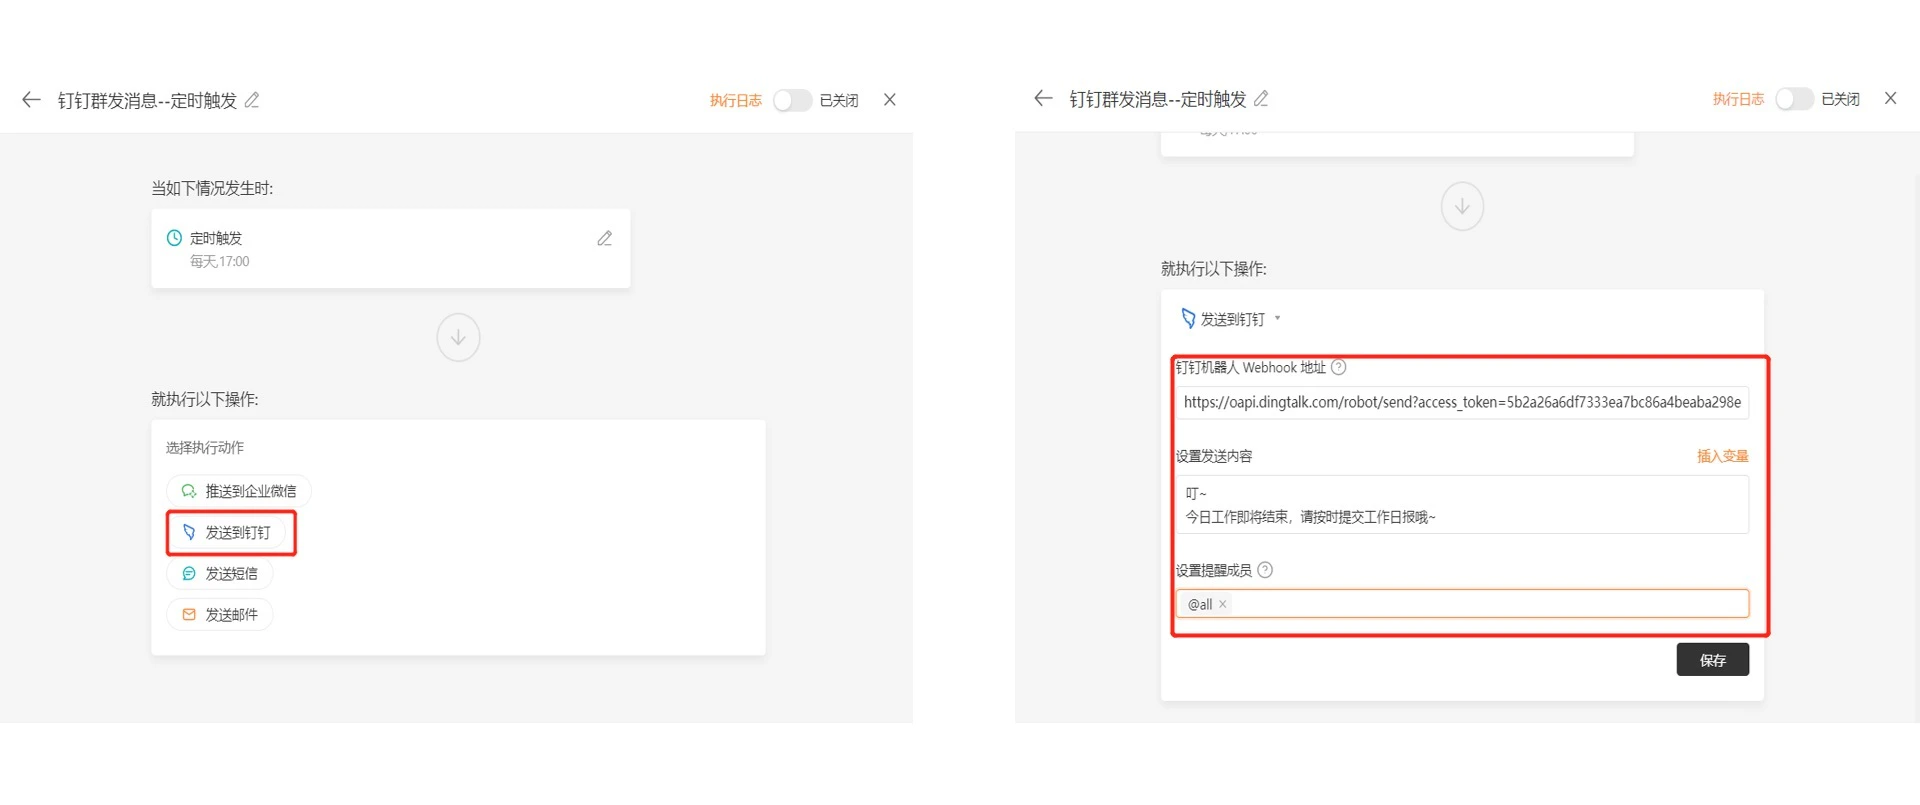Click 就执行以下操作 heading in right panel
This screenshot has height=805, width=1920.
pyautogui.click(x=1214, y=268)
